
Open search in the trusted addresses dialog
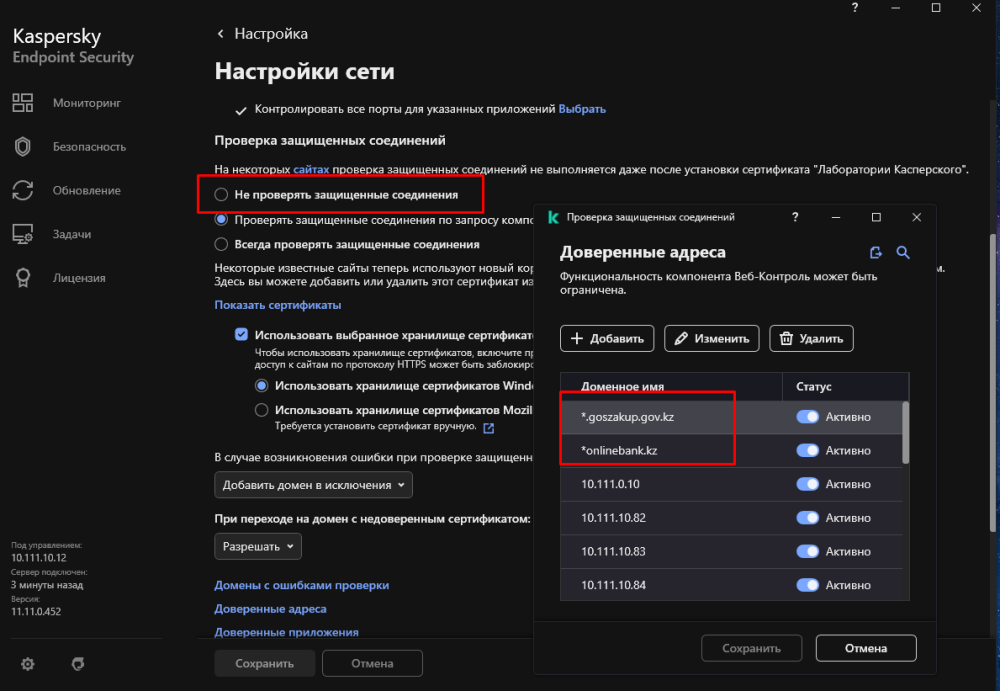pos(903,253)
